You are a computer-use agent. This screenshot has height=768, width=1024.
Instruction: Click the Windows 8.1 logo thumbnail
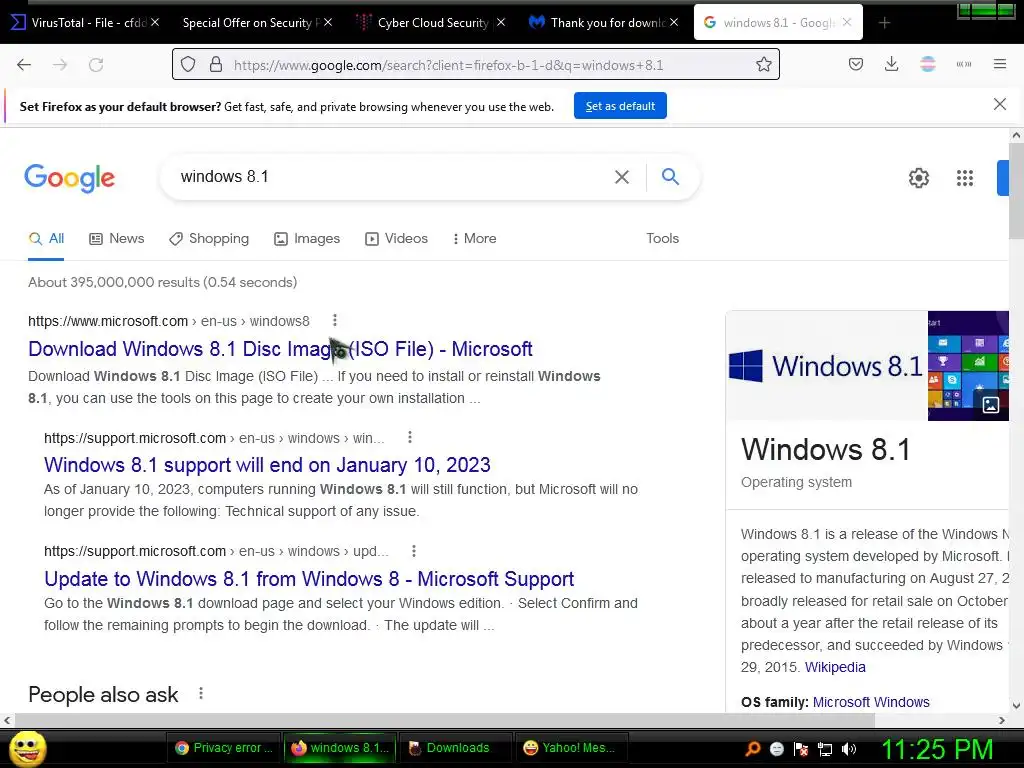(826, 366)
